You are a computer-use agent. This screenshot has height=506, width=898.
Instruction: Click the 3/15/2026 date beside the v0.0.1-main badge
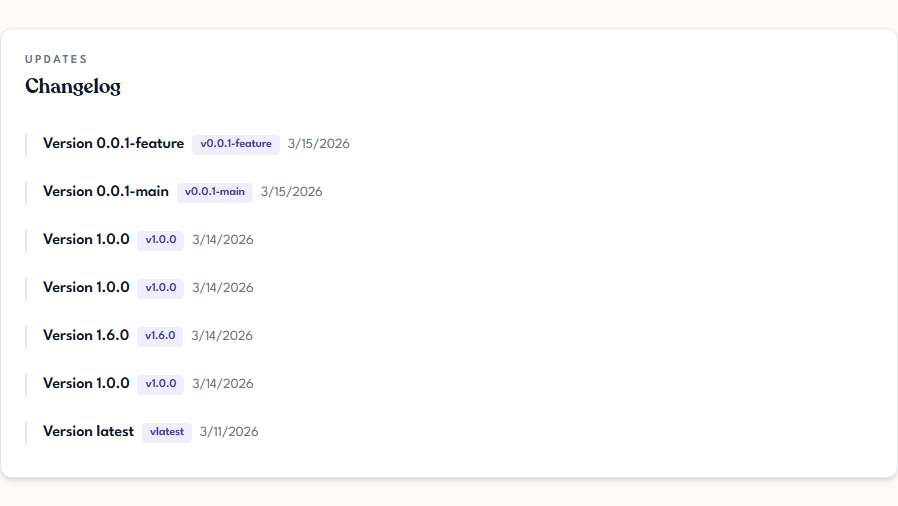point(292,192)
